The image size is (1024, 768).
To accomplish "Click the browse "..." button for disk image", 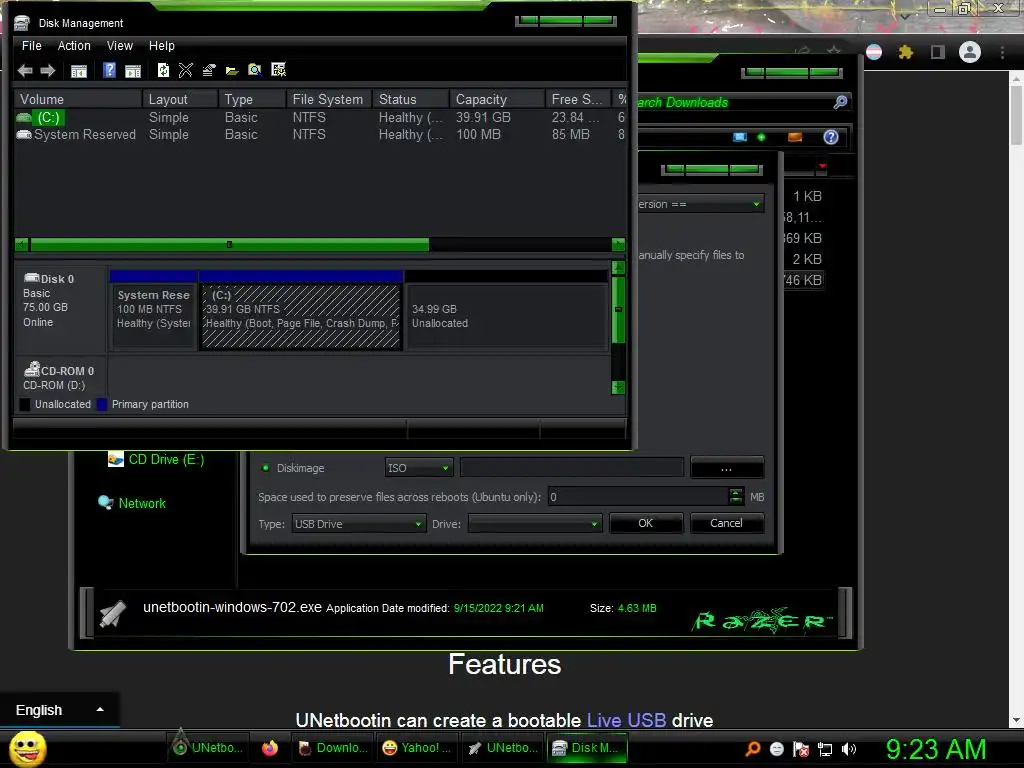I will tap(726, 468).
